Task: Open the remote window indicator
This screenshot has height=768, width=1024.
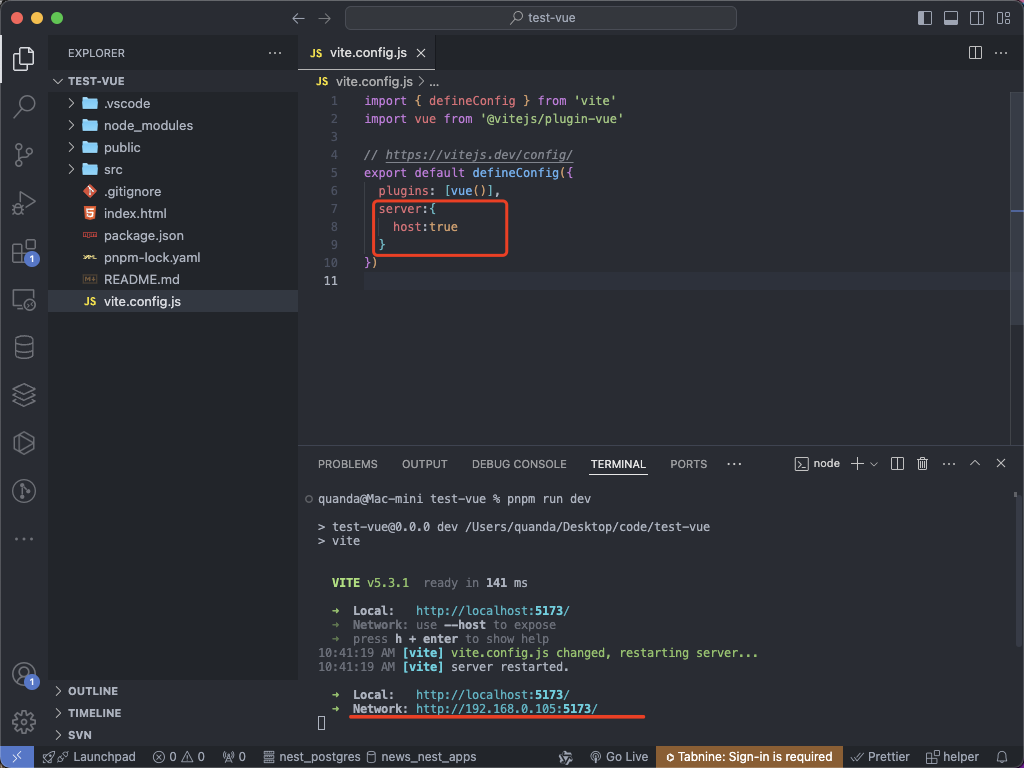Action: pyautogui.click(x=17, y=757)
